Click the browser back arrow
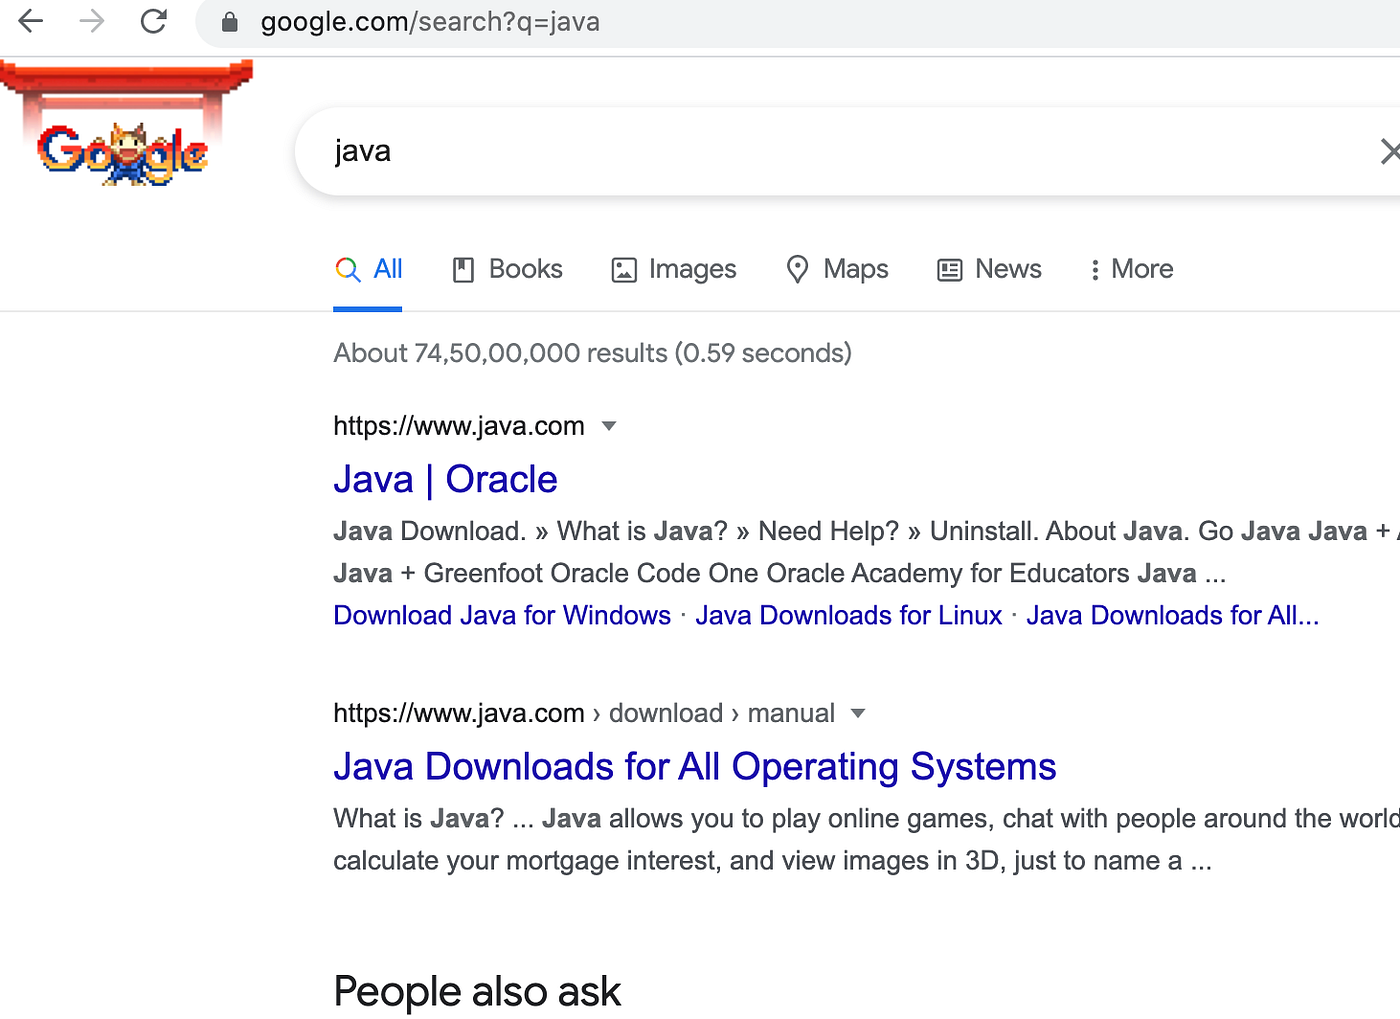 coord(30,21)
